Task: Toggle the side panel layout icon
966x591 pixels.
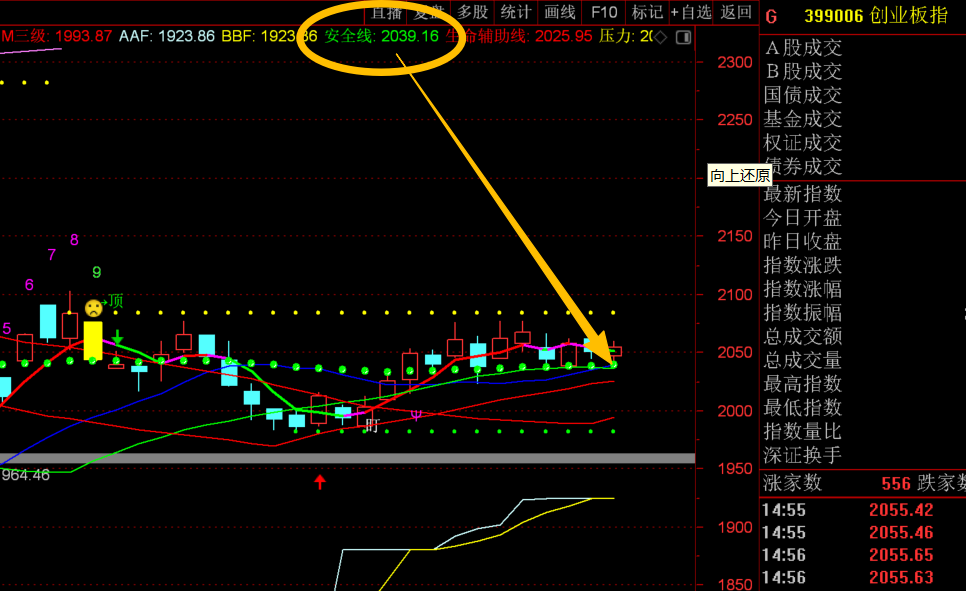Action: click(683, 38)
